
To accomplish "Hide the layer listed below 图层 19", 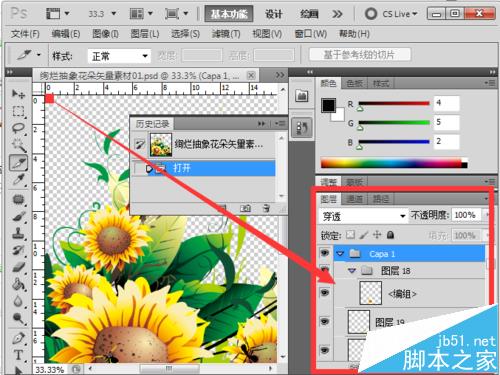I will pyautogui.click(x=325, y=350).
